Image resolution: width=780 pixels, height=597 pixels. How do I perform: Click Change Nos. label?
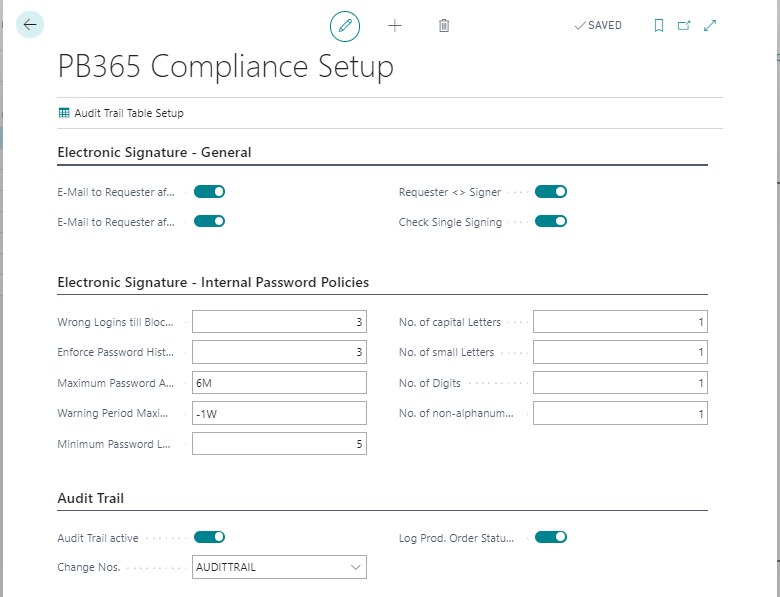coord(89,567)
